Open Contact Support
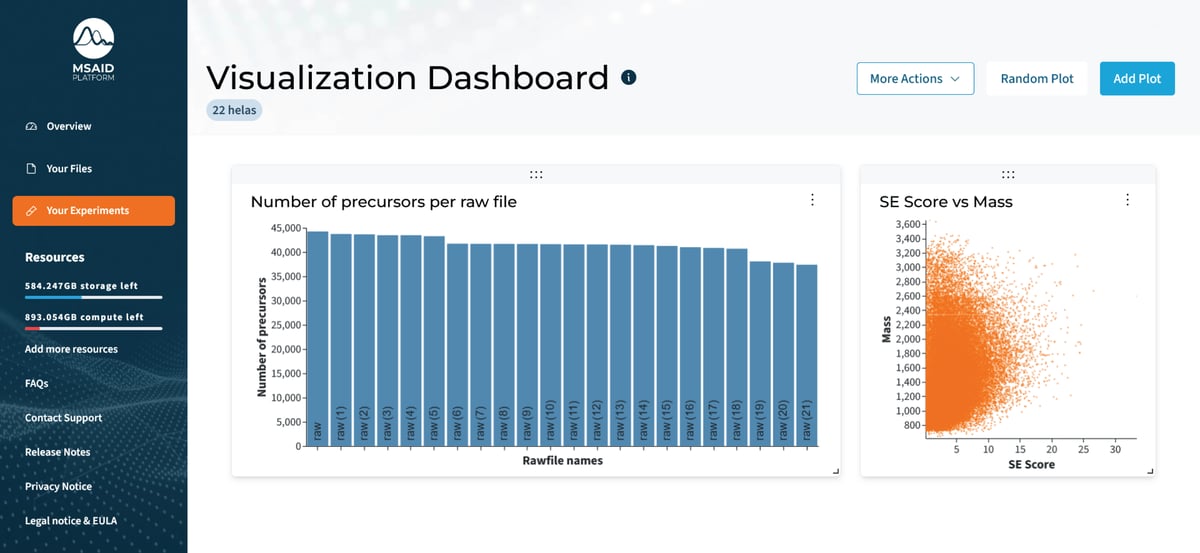The image size is (1200, 553). (63, 418)
